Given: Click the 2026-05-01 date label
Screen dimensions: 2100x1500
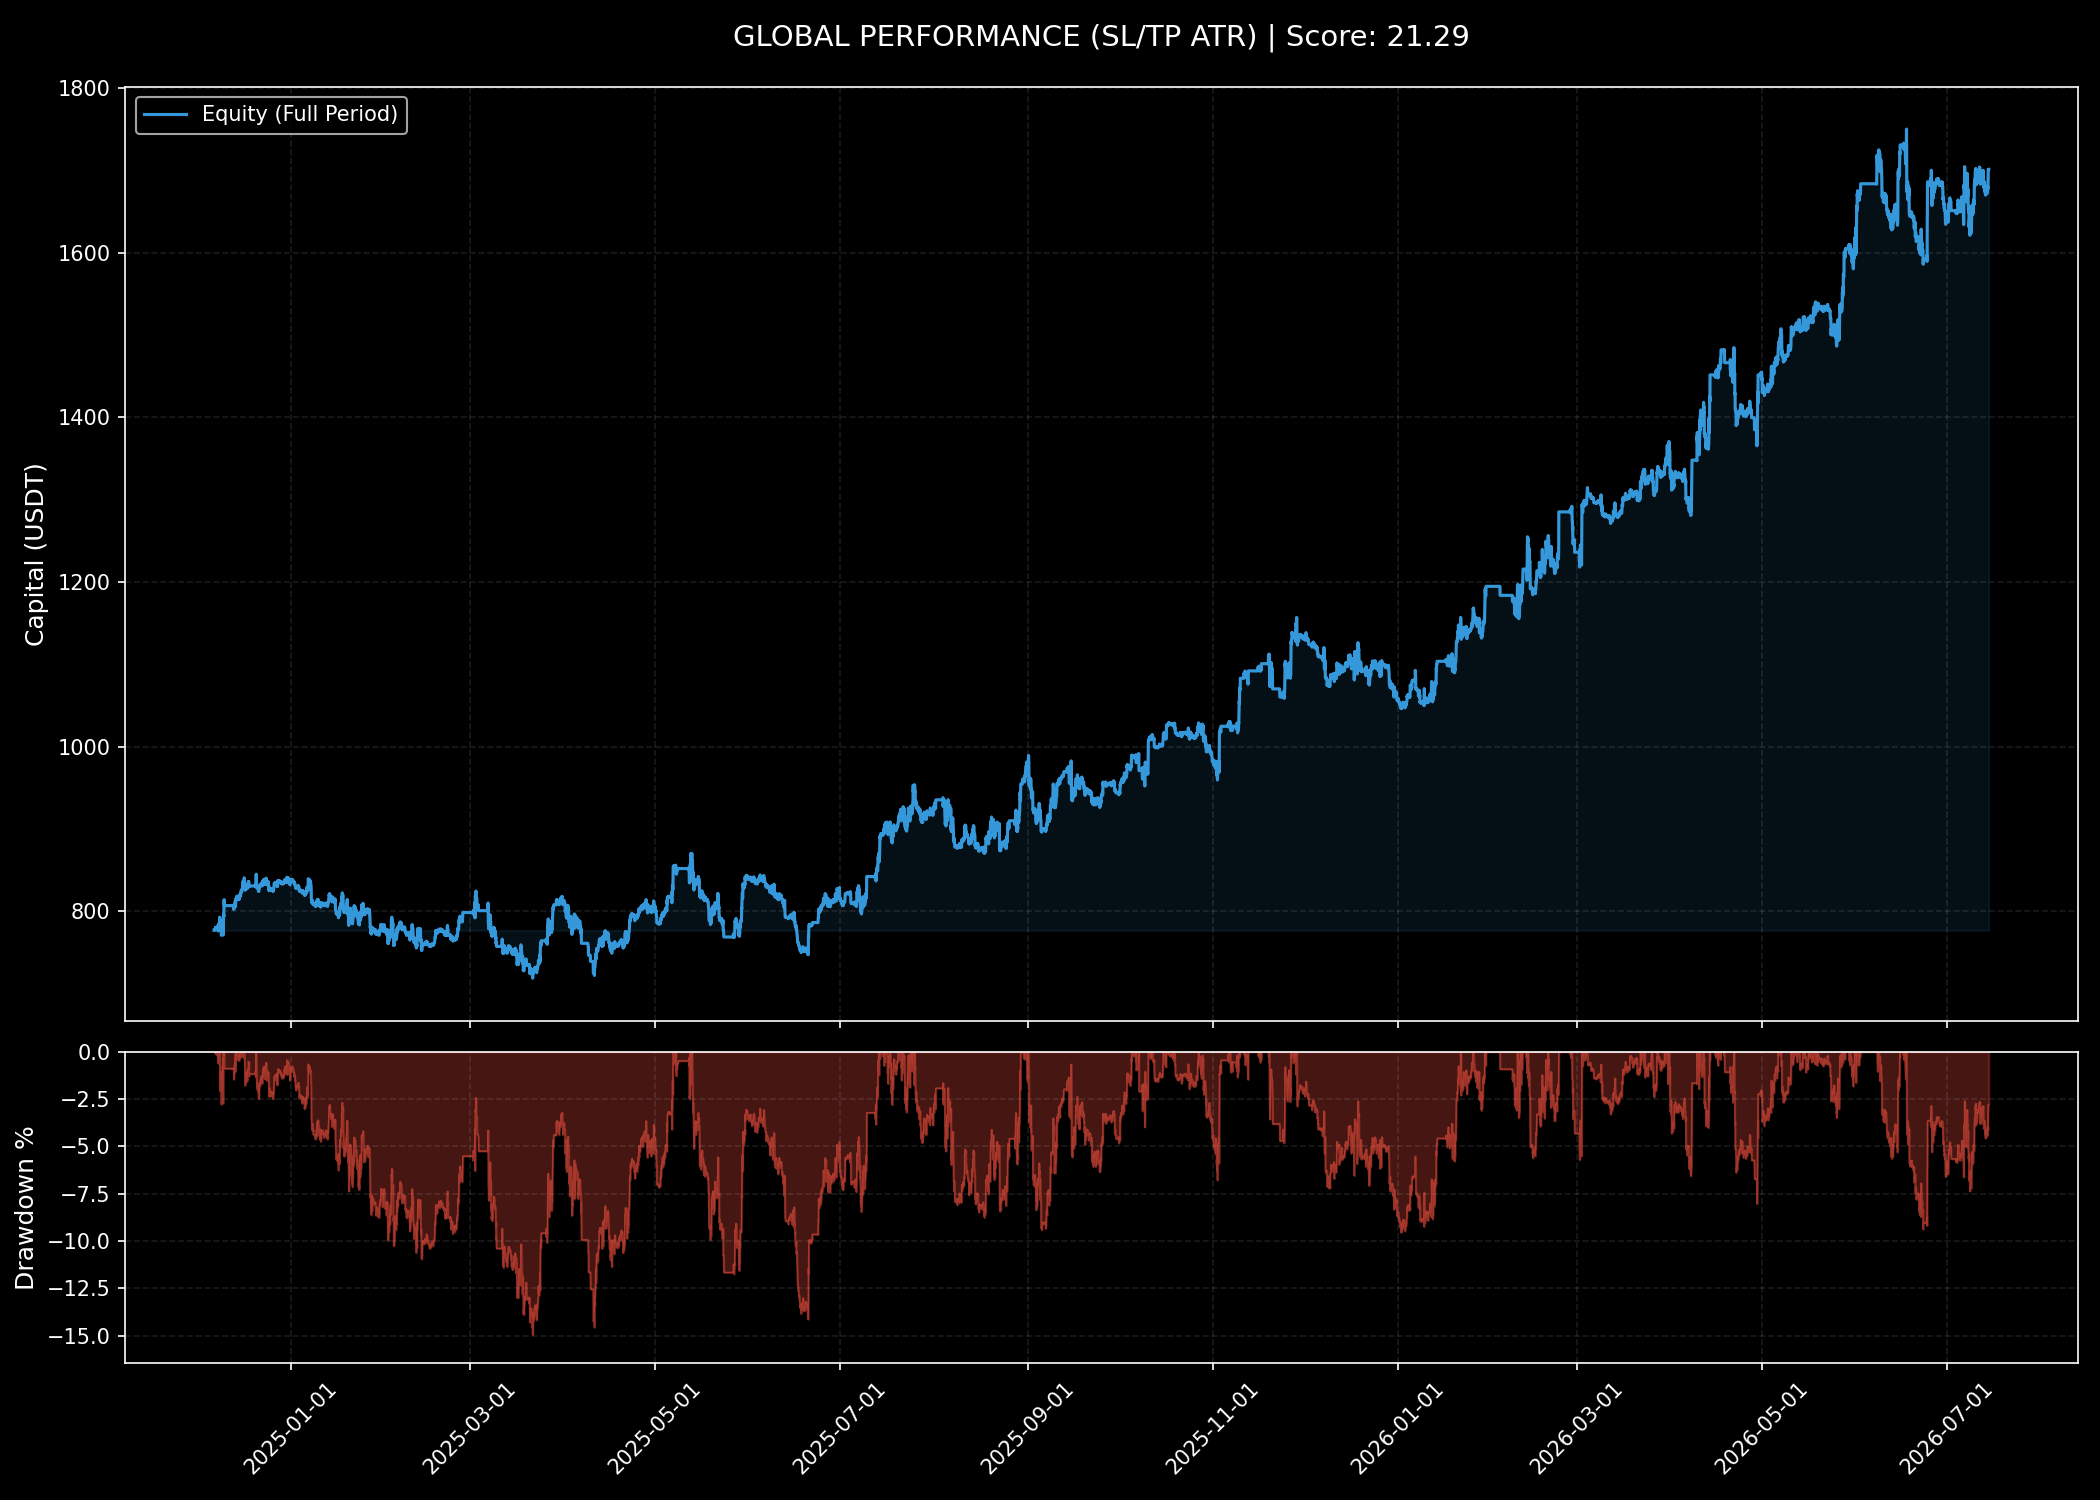Looking at the screenshot, I should [x=1761, y=1428].
